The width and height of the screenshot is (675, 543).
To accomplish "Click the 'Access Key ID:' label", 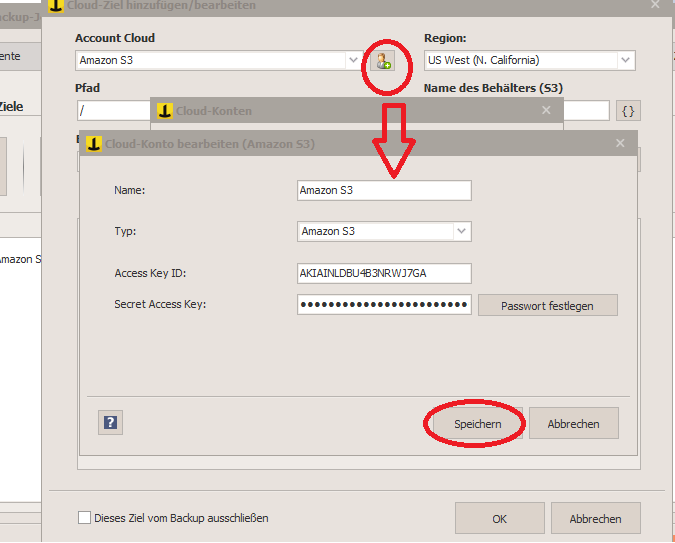I will [150, 273].
